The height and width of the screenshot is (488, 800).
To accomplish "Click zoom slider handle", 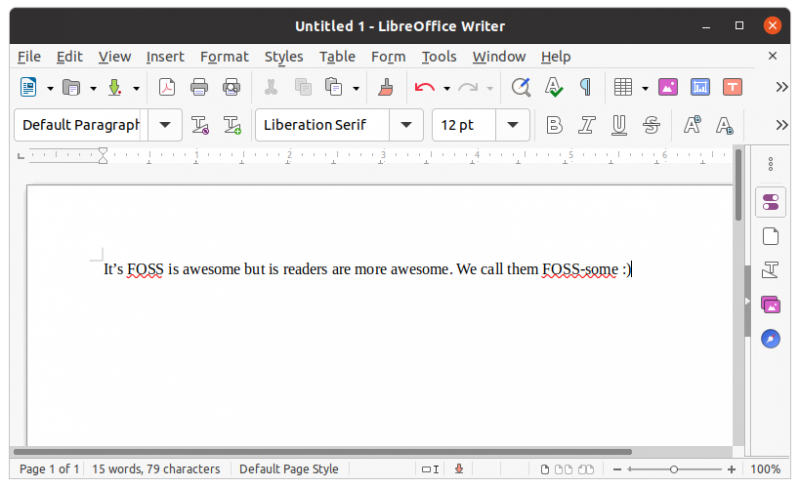I will [673, 469].
